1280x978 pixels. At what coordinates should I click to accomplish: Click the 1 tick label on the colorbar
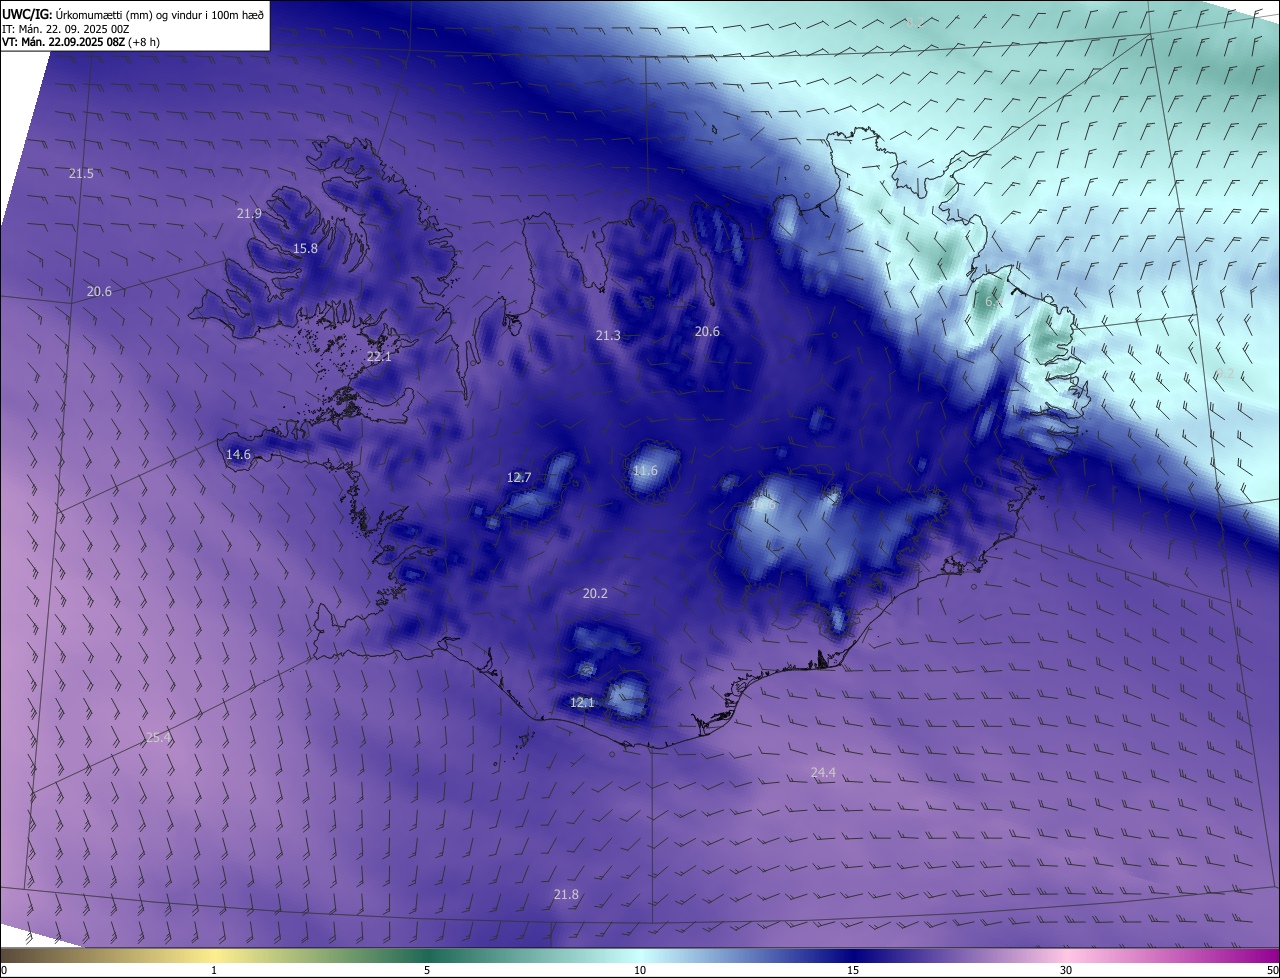pyautogui.click(x=214, y=970)
